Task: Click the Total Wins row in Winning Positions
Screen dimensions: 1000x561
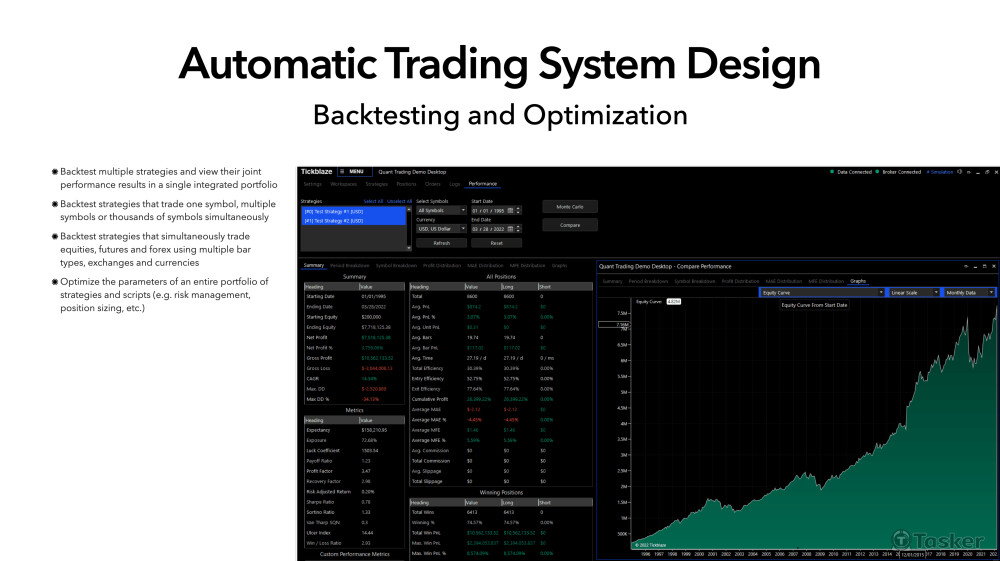Action: click(501, 512)
